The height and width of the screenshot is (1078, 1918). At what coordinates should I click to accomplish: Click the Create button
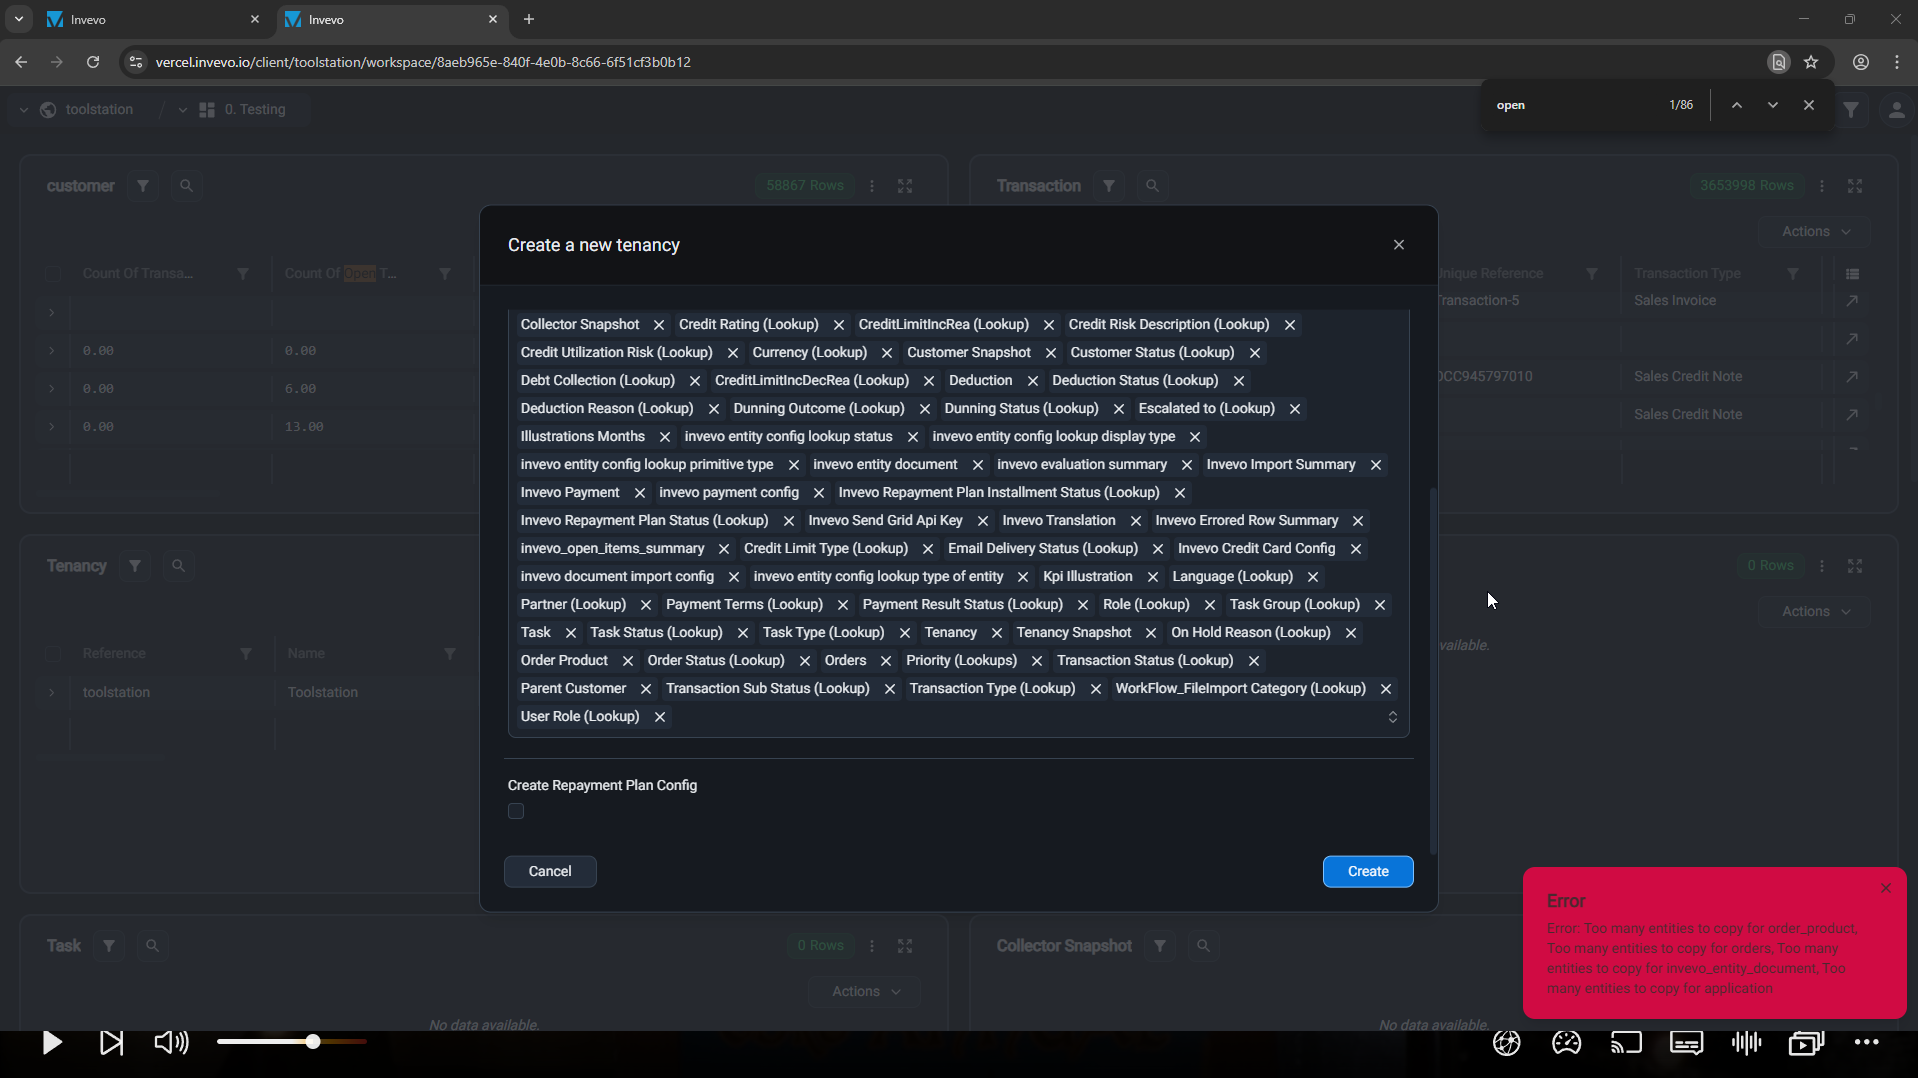click(x=1368, y=872)
